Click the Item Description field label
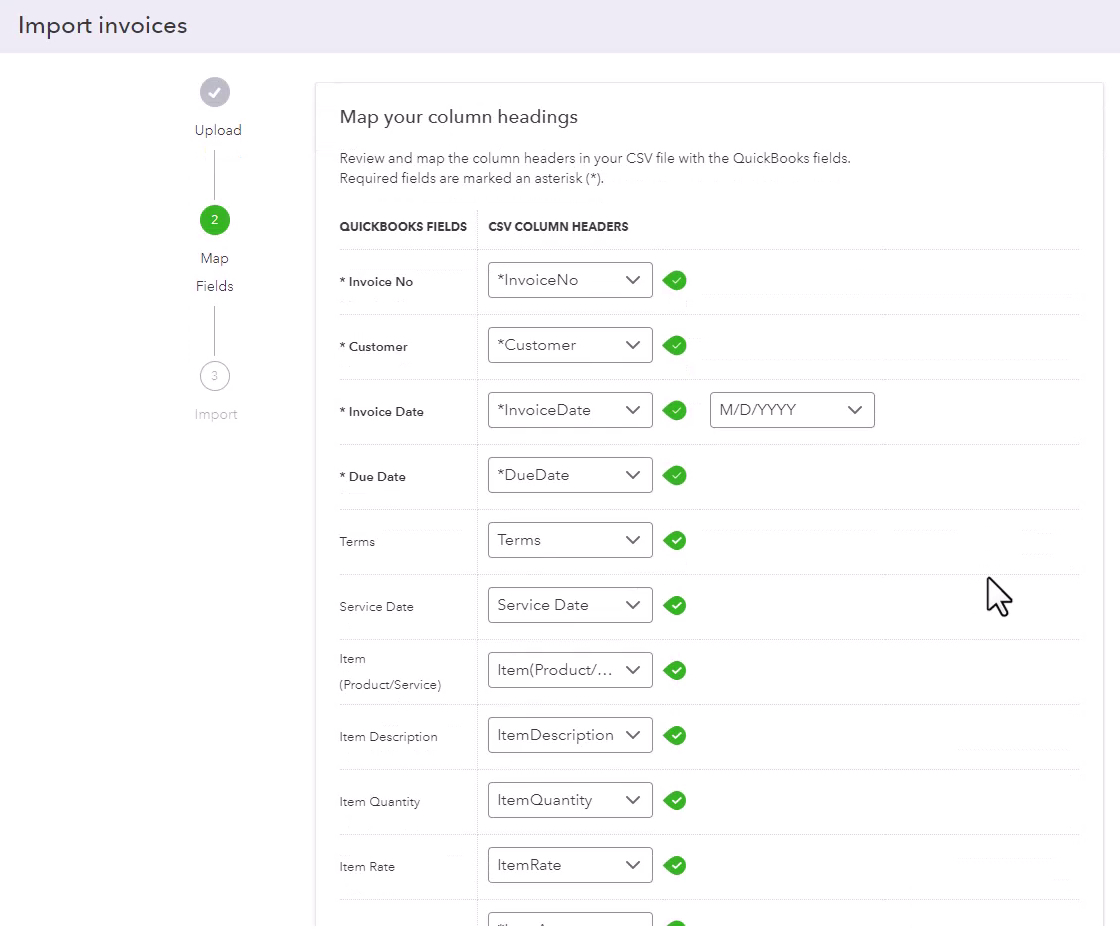Viewport: 1120px width, 930px height. coord(389,736)
